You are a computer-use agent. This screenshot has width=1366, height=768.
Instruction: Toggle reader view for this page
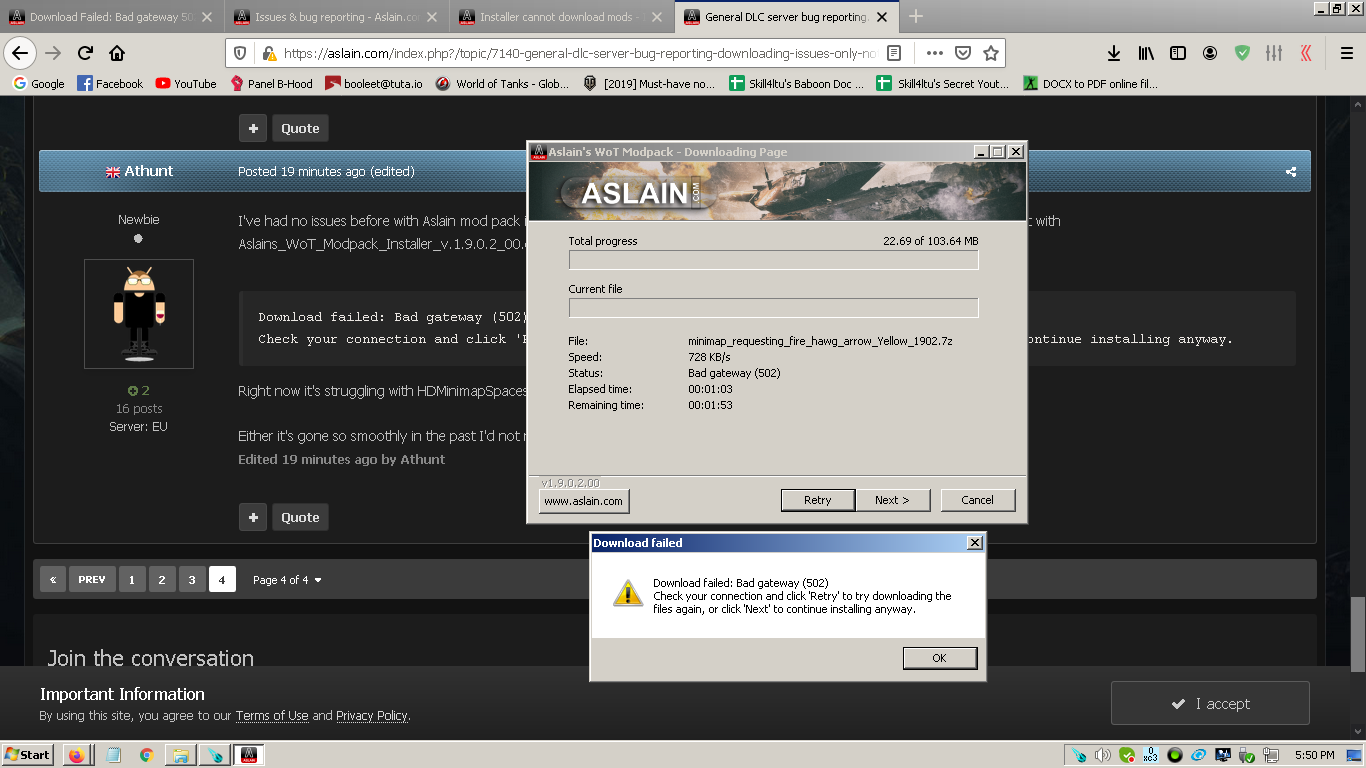point(894,53)
